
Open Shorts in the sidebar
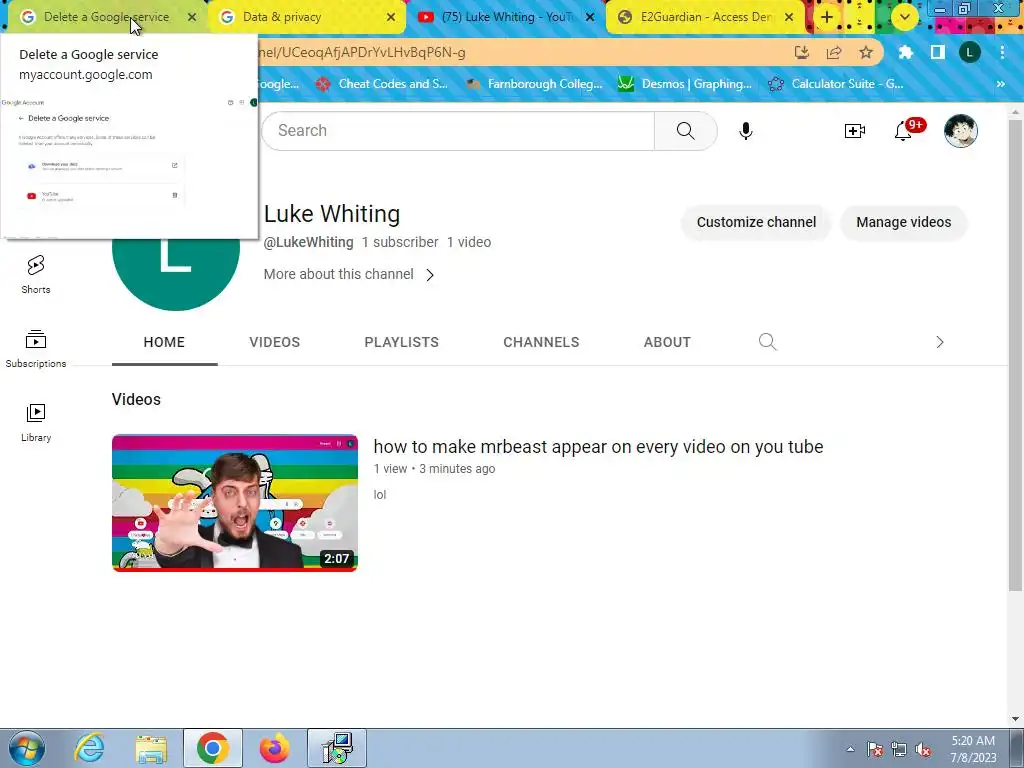pyautogui.click(x=36, y=274)
